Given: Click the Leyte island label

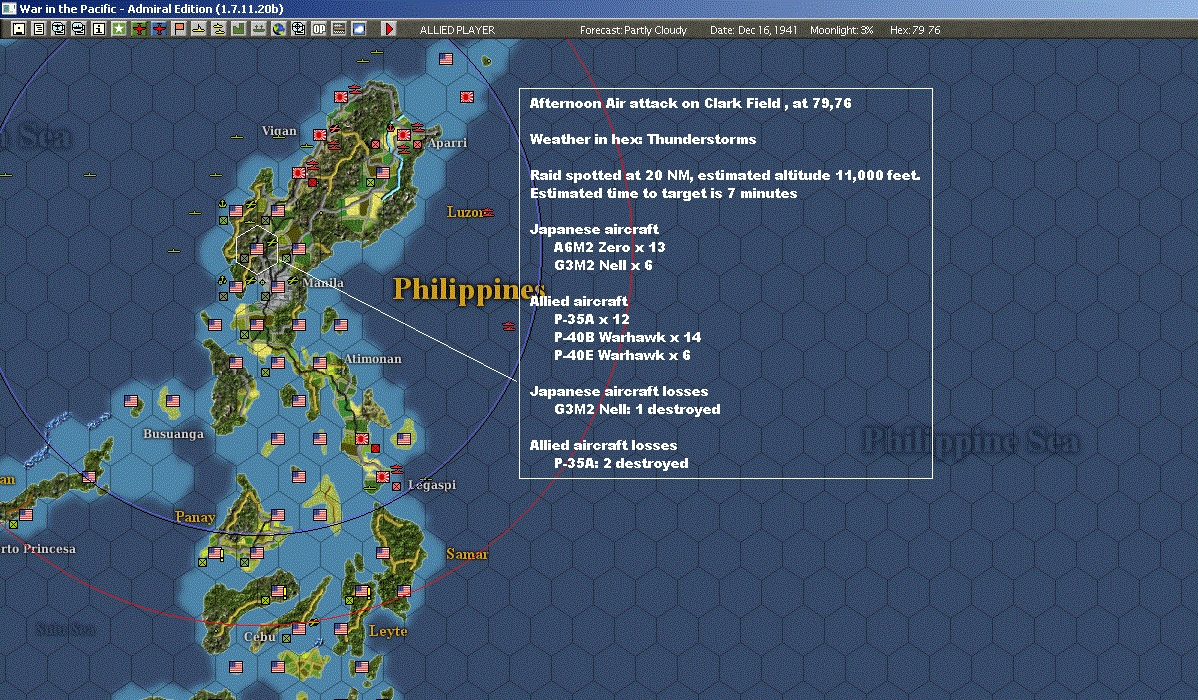Looking at the screenshot, I should [x=388, y=631].
